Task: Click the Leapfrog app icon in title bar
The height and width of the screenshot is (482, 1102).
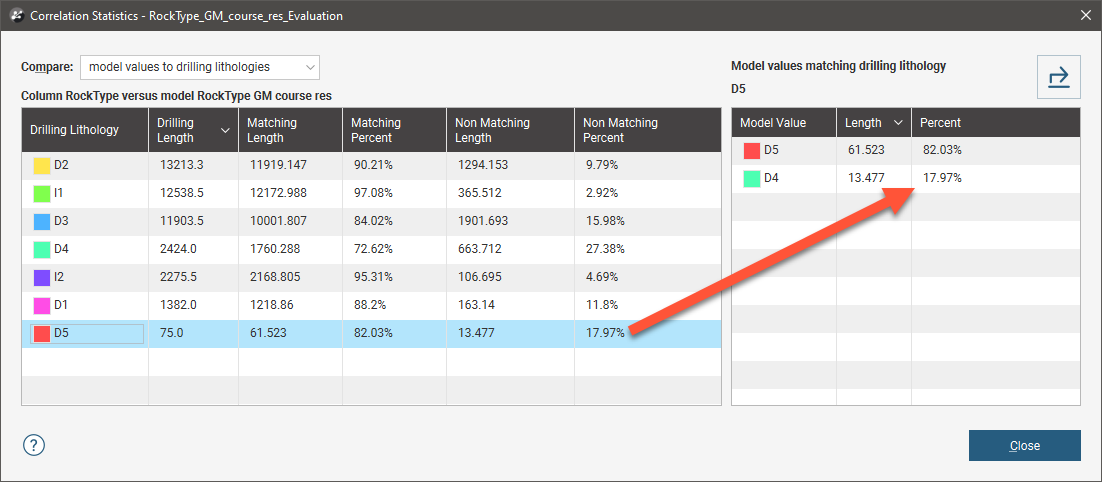Action: pos(16,15)
